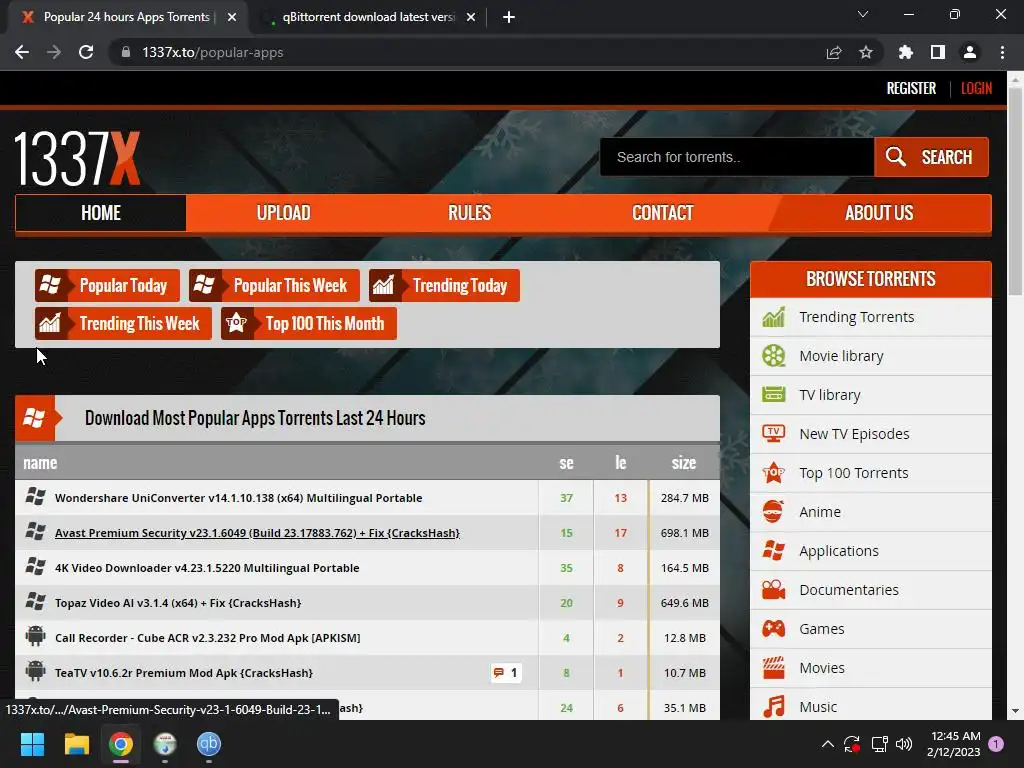Click the New TV Episodes monitor icon
1024x768 pixels.
(x=774, y=434)
